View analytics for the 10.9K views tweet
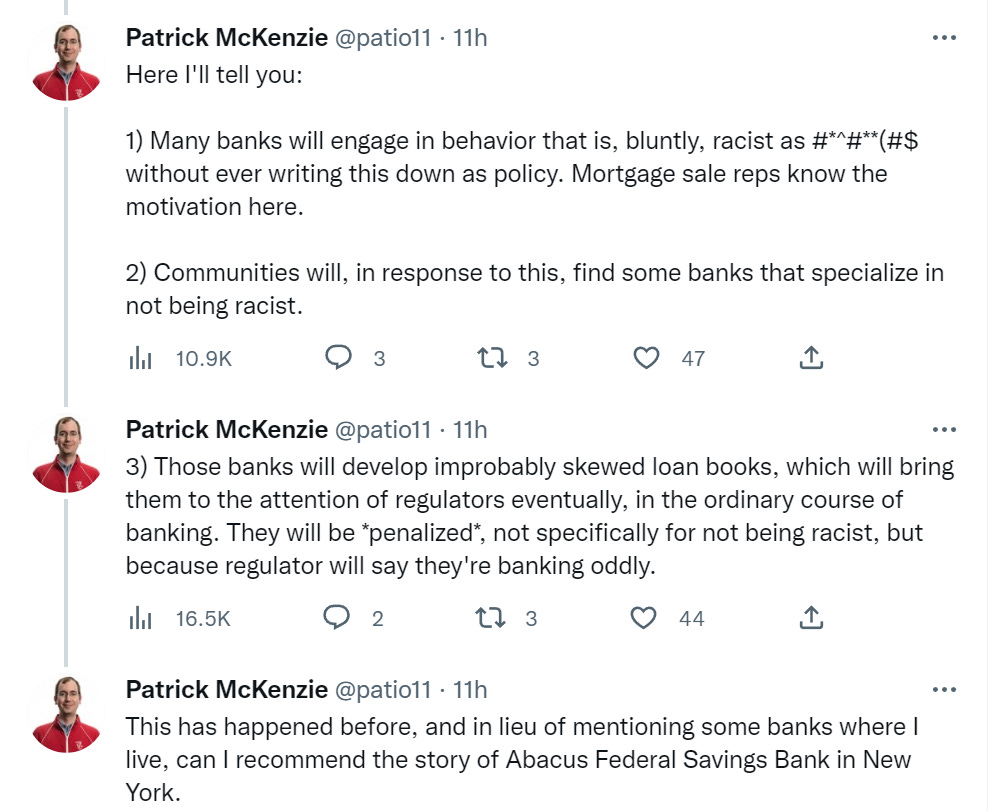The height and width of the screenshot is (811, 990). [x=139, y=358]
